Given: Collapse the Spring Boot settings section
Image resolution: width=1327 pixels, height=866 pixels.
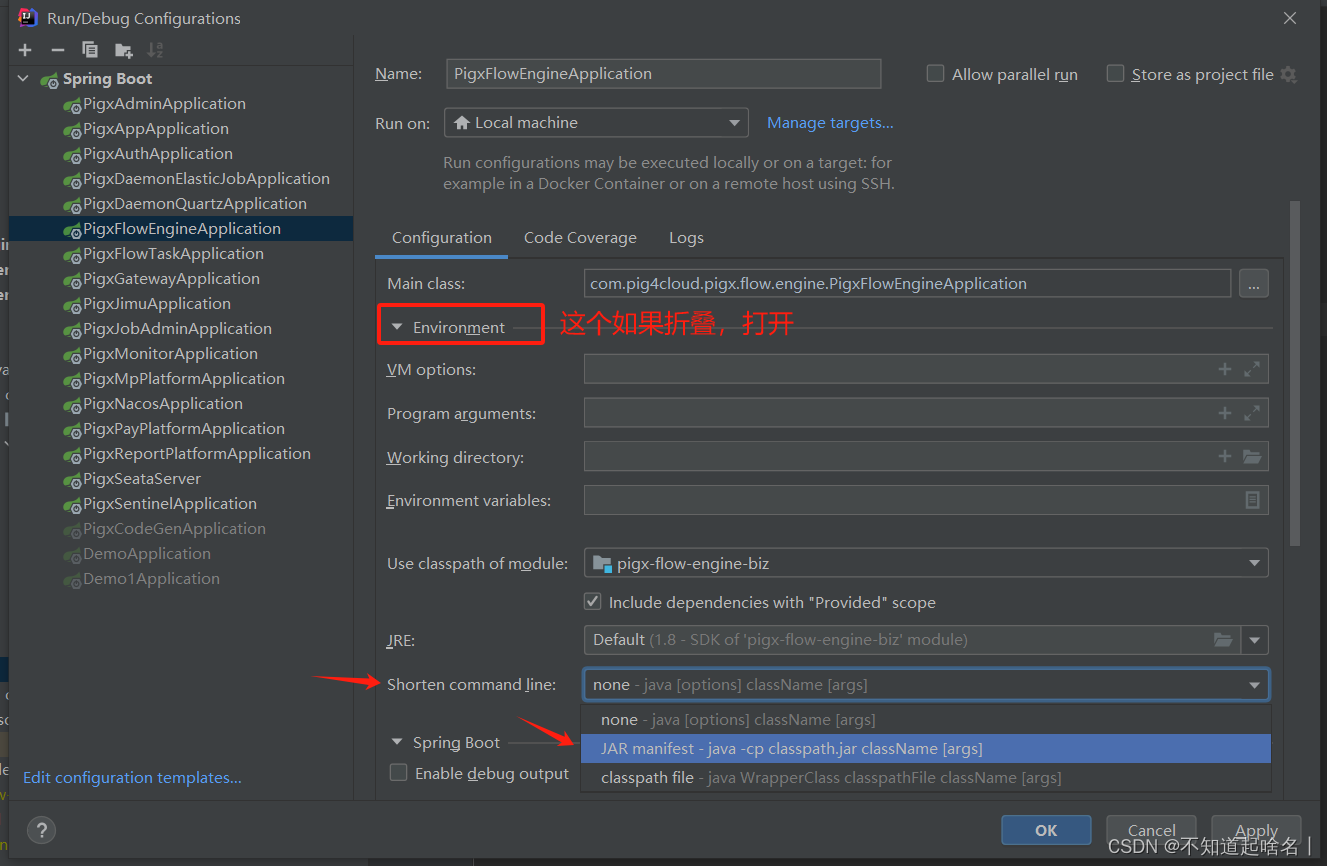Looking at the screenshot, I should click(x=397, y=742).
